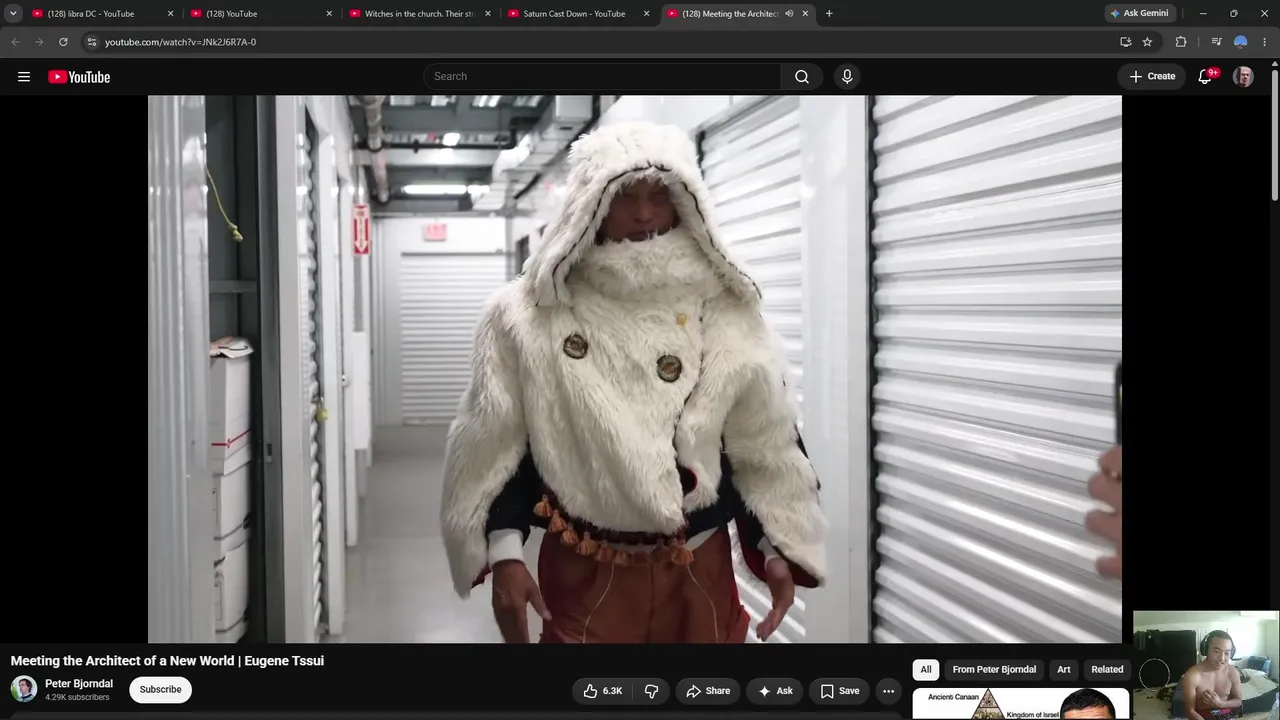Open Peter Bjorndal channel avatar
Image resolution: width=1280 pixels, height=720 pixels.
click(24, 689)
